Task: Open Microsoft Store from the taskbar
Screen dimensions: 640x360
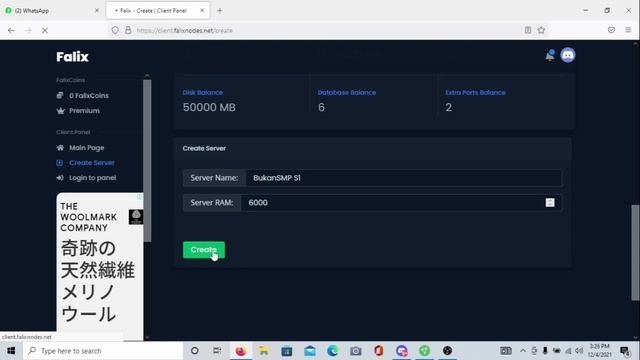Action: coord(287,351)
